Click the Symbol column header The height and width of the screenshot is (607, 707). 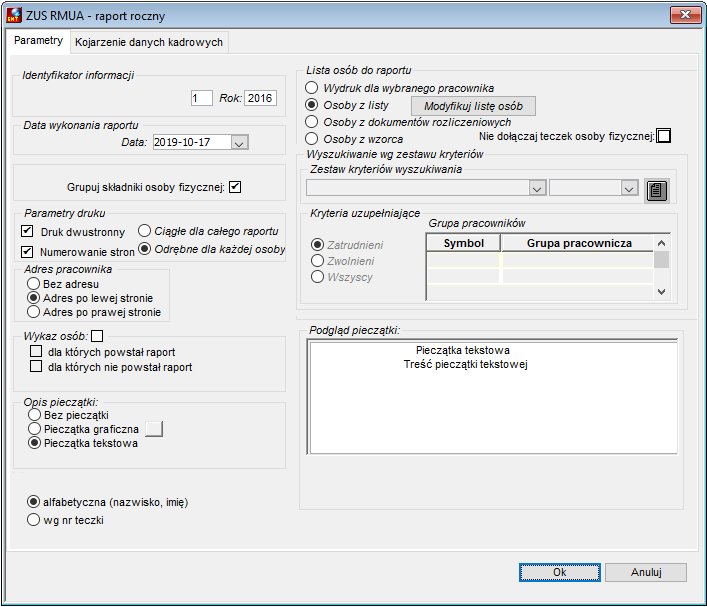464,243
